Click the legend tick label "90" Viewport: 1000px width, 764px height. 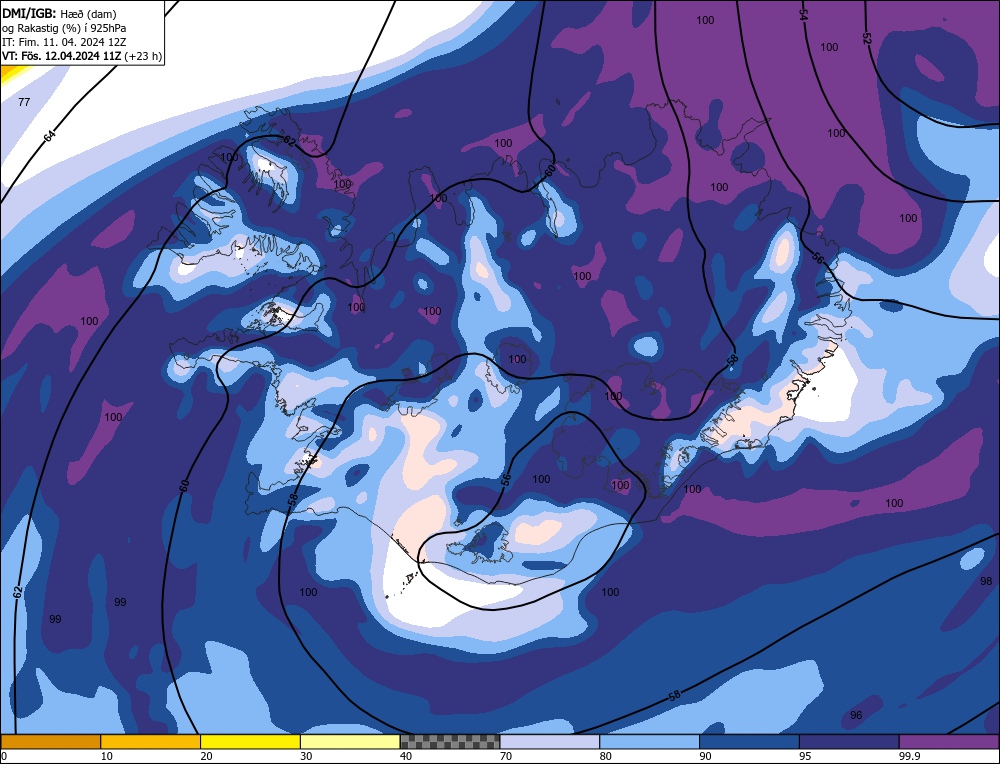pyautogui.click(x=705, y=756)
